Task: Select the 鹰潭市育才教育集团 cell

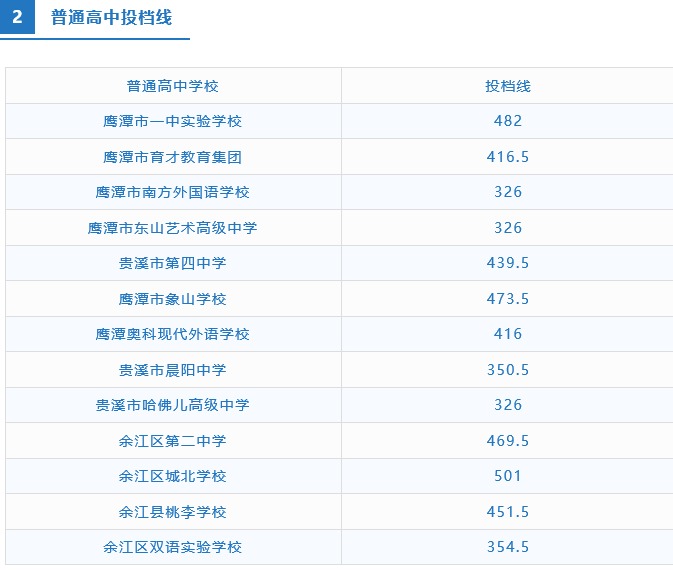Action: click(x=173, y=157)
